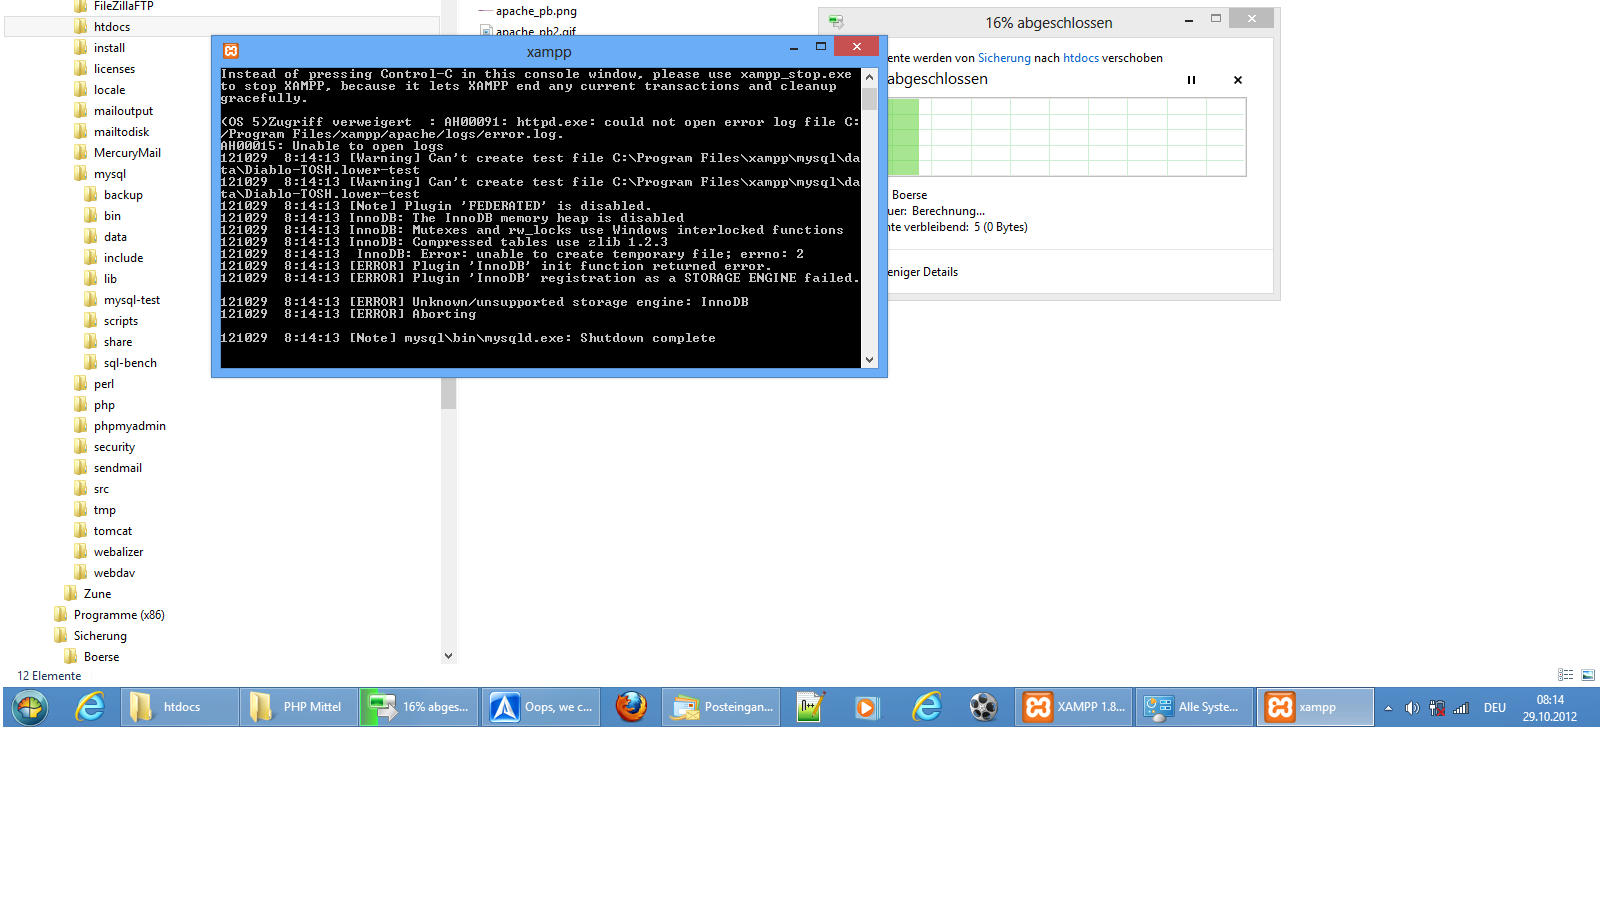
Task: Select the apache_pb.png file
Action: 536,11
